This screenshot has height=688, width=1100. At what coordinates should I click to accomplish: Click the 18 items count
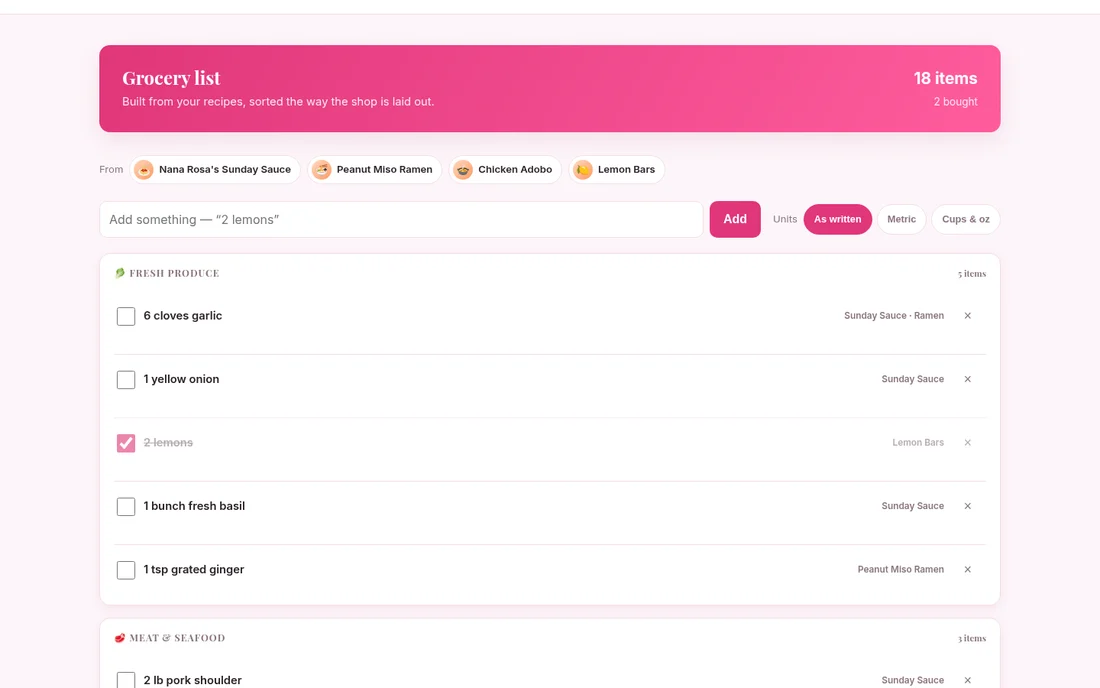click(x=945, y=79)
